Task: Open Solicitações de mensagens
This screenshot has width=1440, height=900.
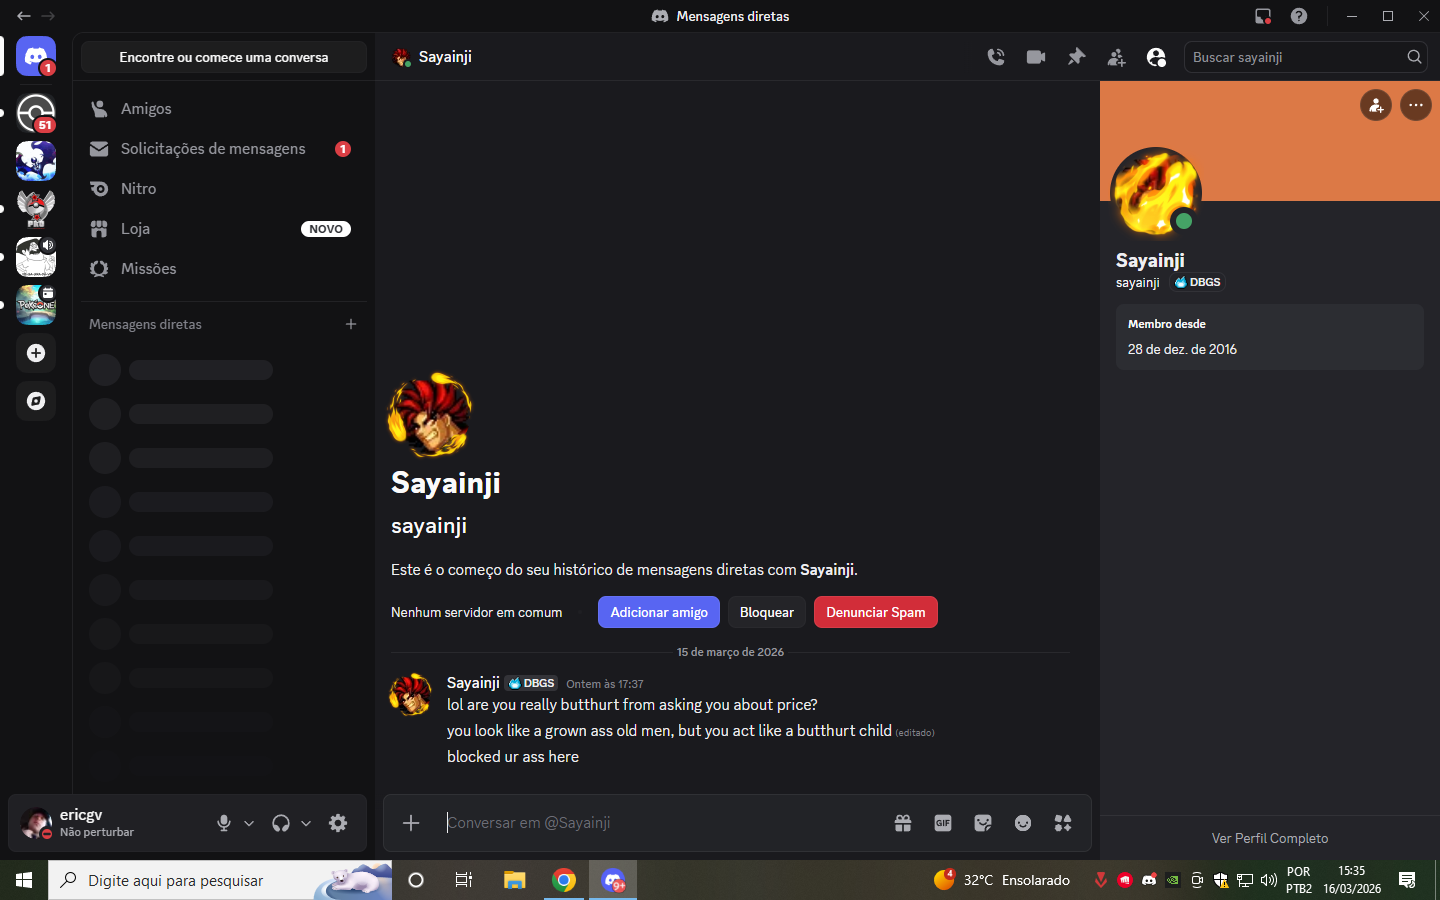Action: [213, 149]
